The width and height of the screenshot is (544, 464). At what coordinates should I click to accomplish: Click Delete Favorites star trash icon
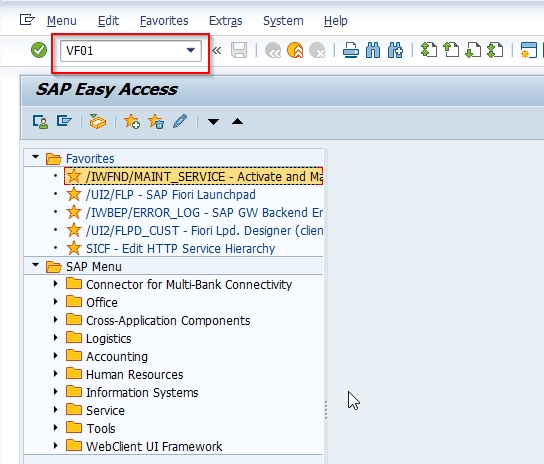coord(156,122)
